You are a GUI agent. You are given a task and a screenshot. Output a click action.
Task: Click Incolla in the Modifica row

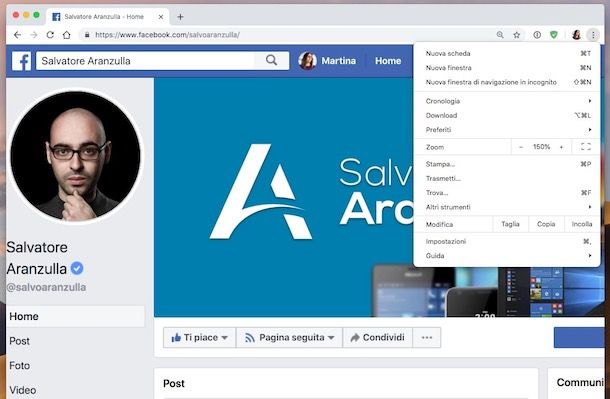582,224
